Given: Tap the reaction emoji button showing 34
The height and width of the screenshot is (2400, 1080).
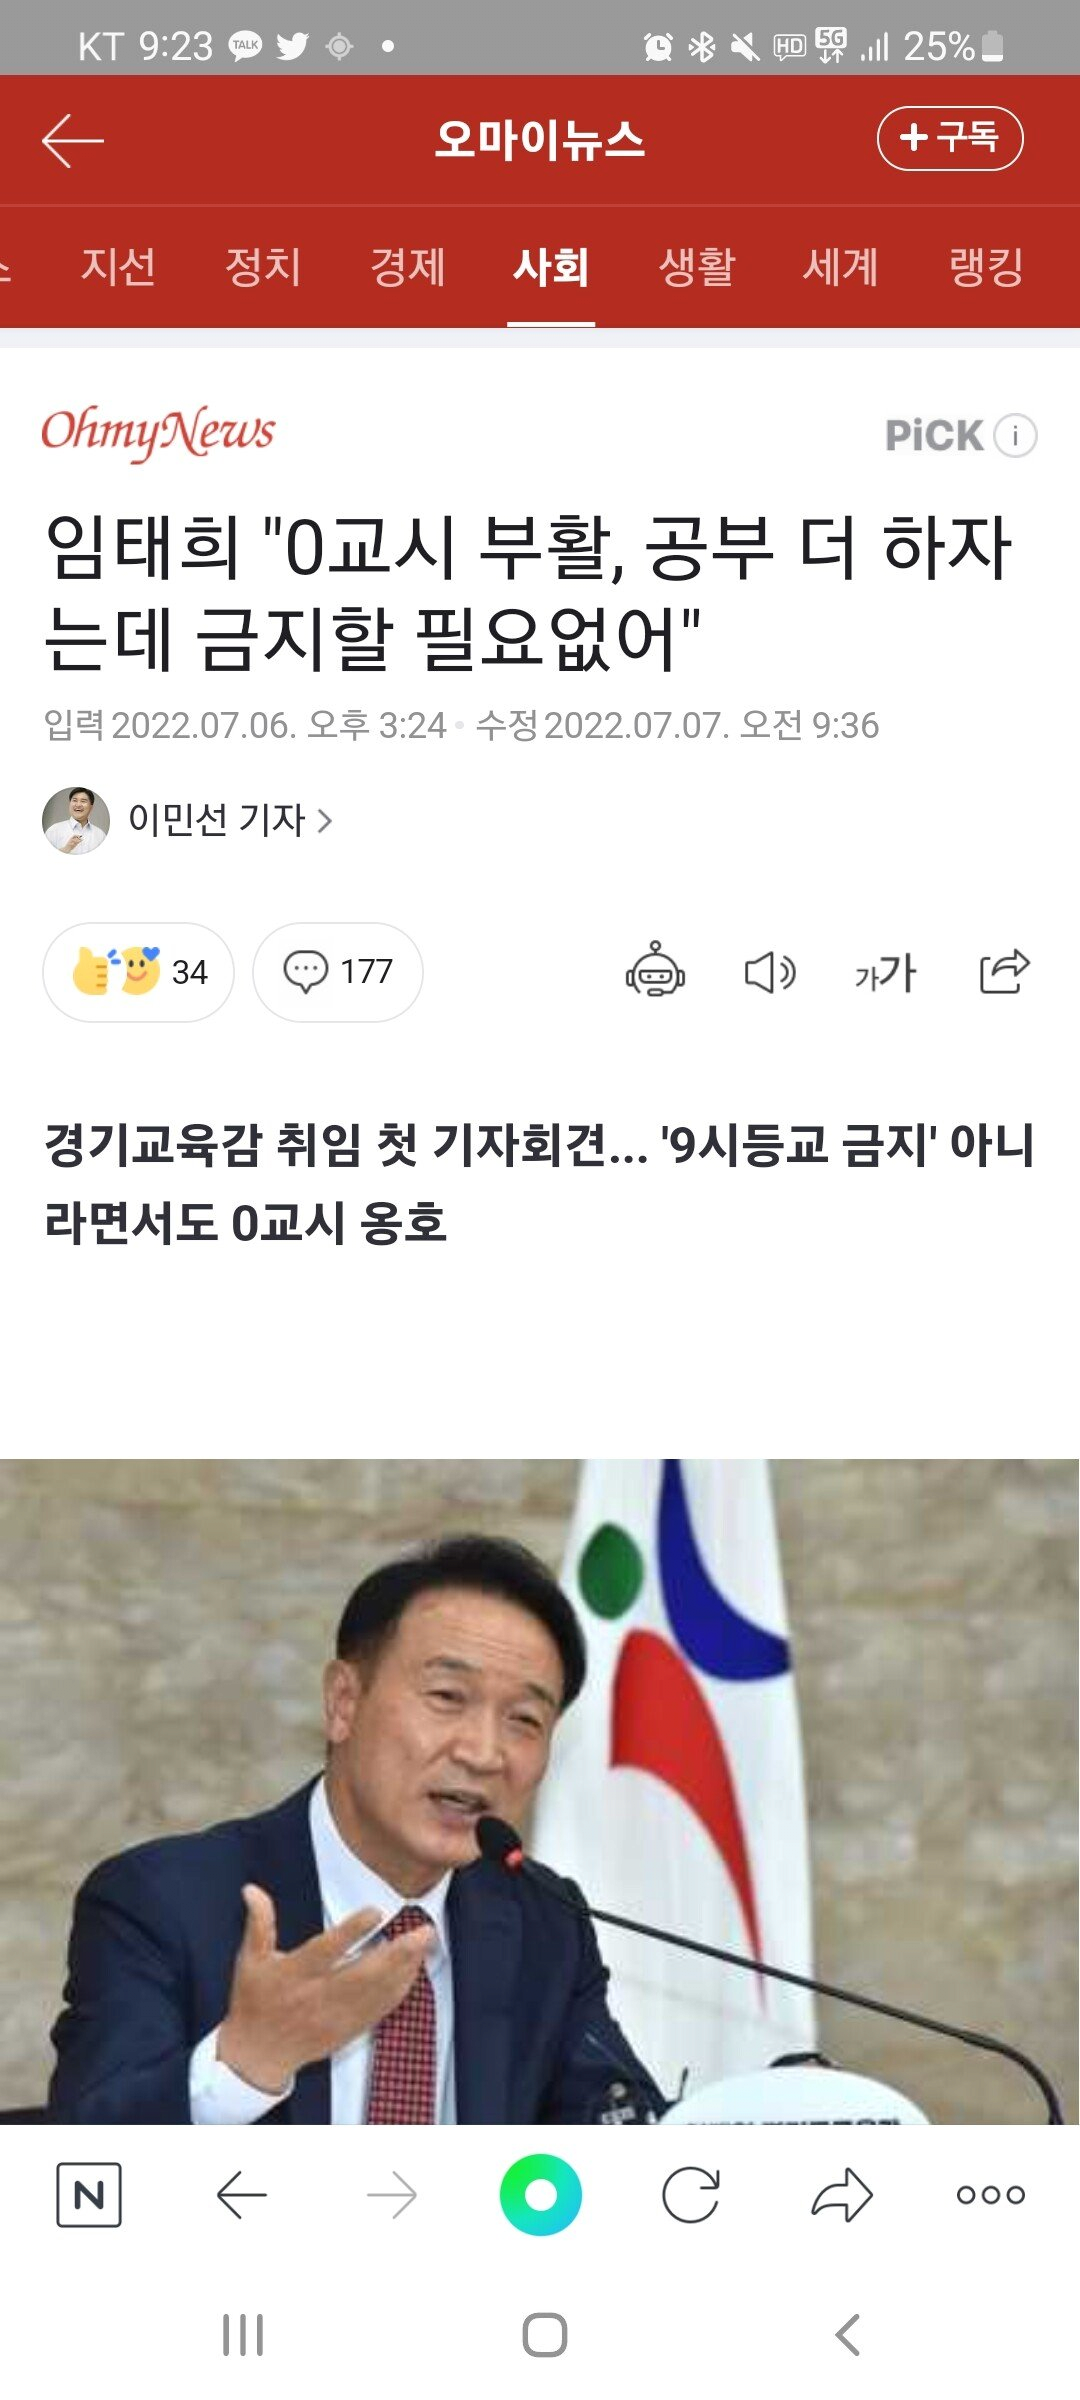Looking at the screenshot, I should 138,972.
